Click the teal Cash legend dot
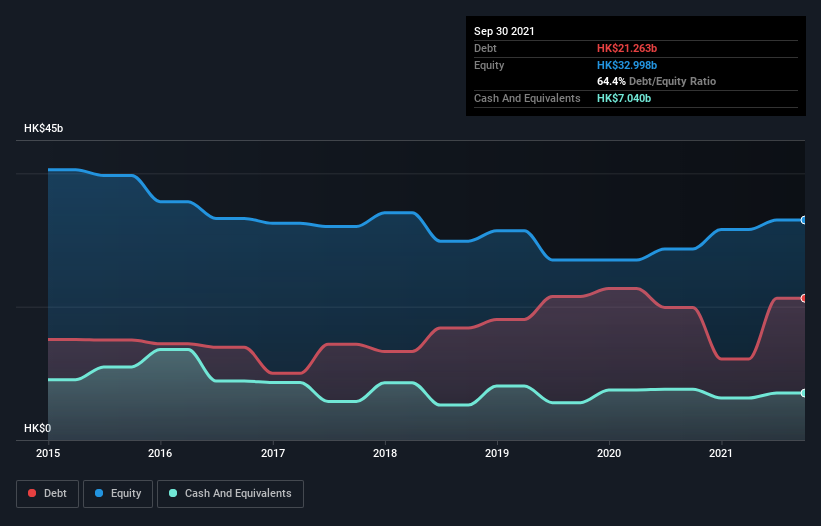 173,493
